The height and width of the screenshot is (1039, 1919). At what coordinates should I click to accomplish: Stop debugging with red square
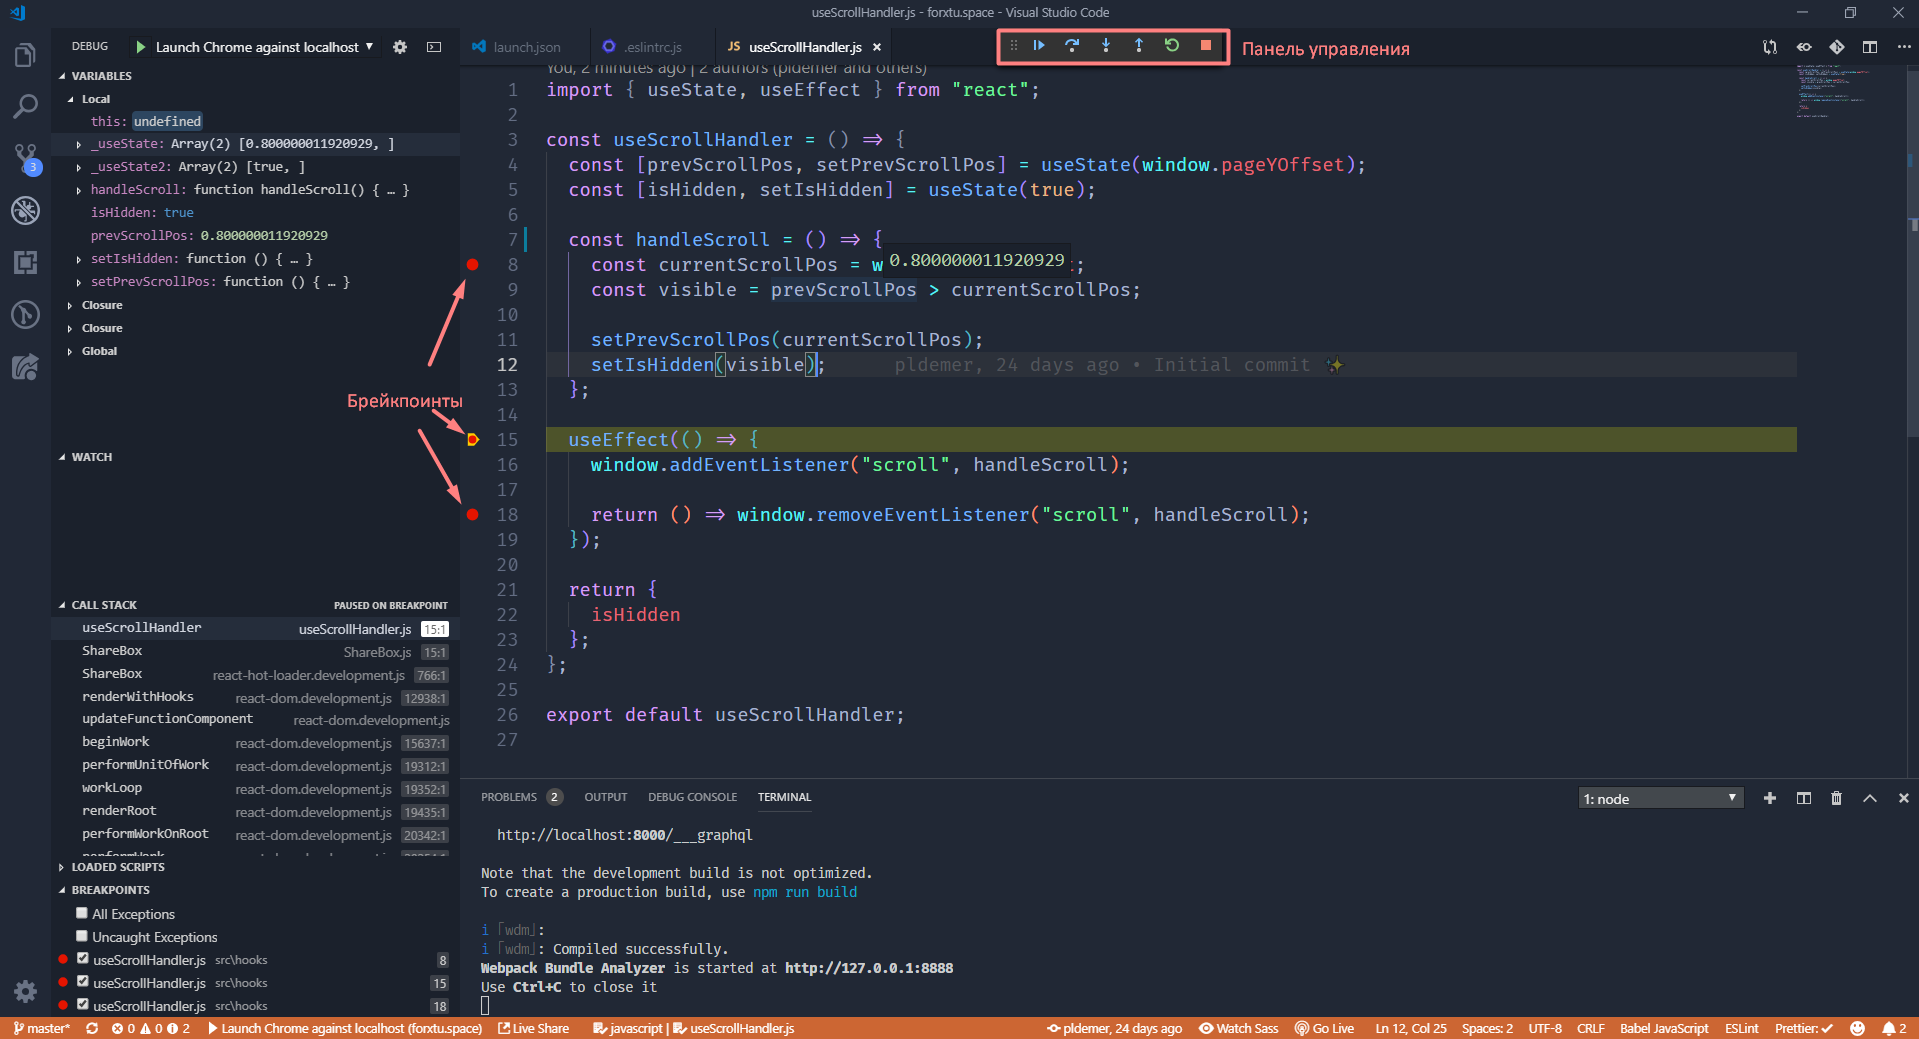pyautogui.click(x=1206, y=46)
